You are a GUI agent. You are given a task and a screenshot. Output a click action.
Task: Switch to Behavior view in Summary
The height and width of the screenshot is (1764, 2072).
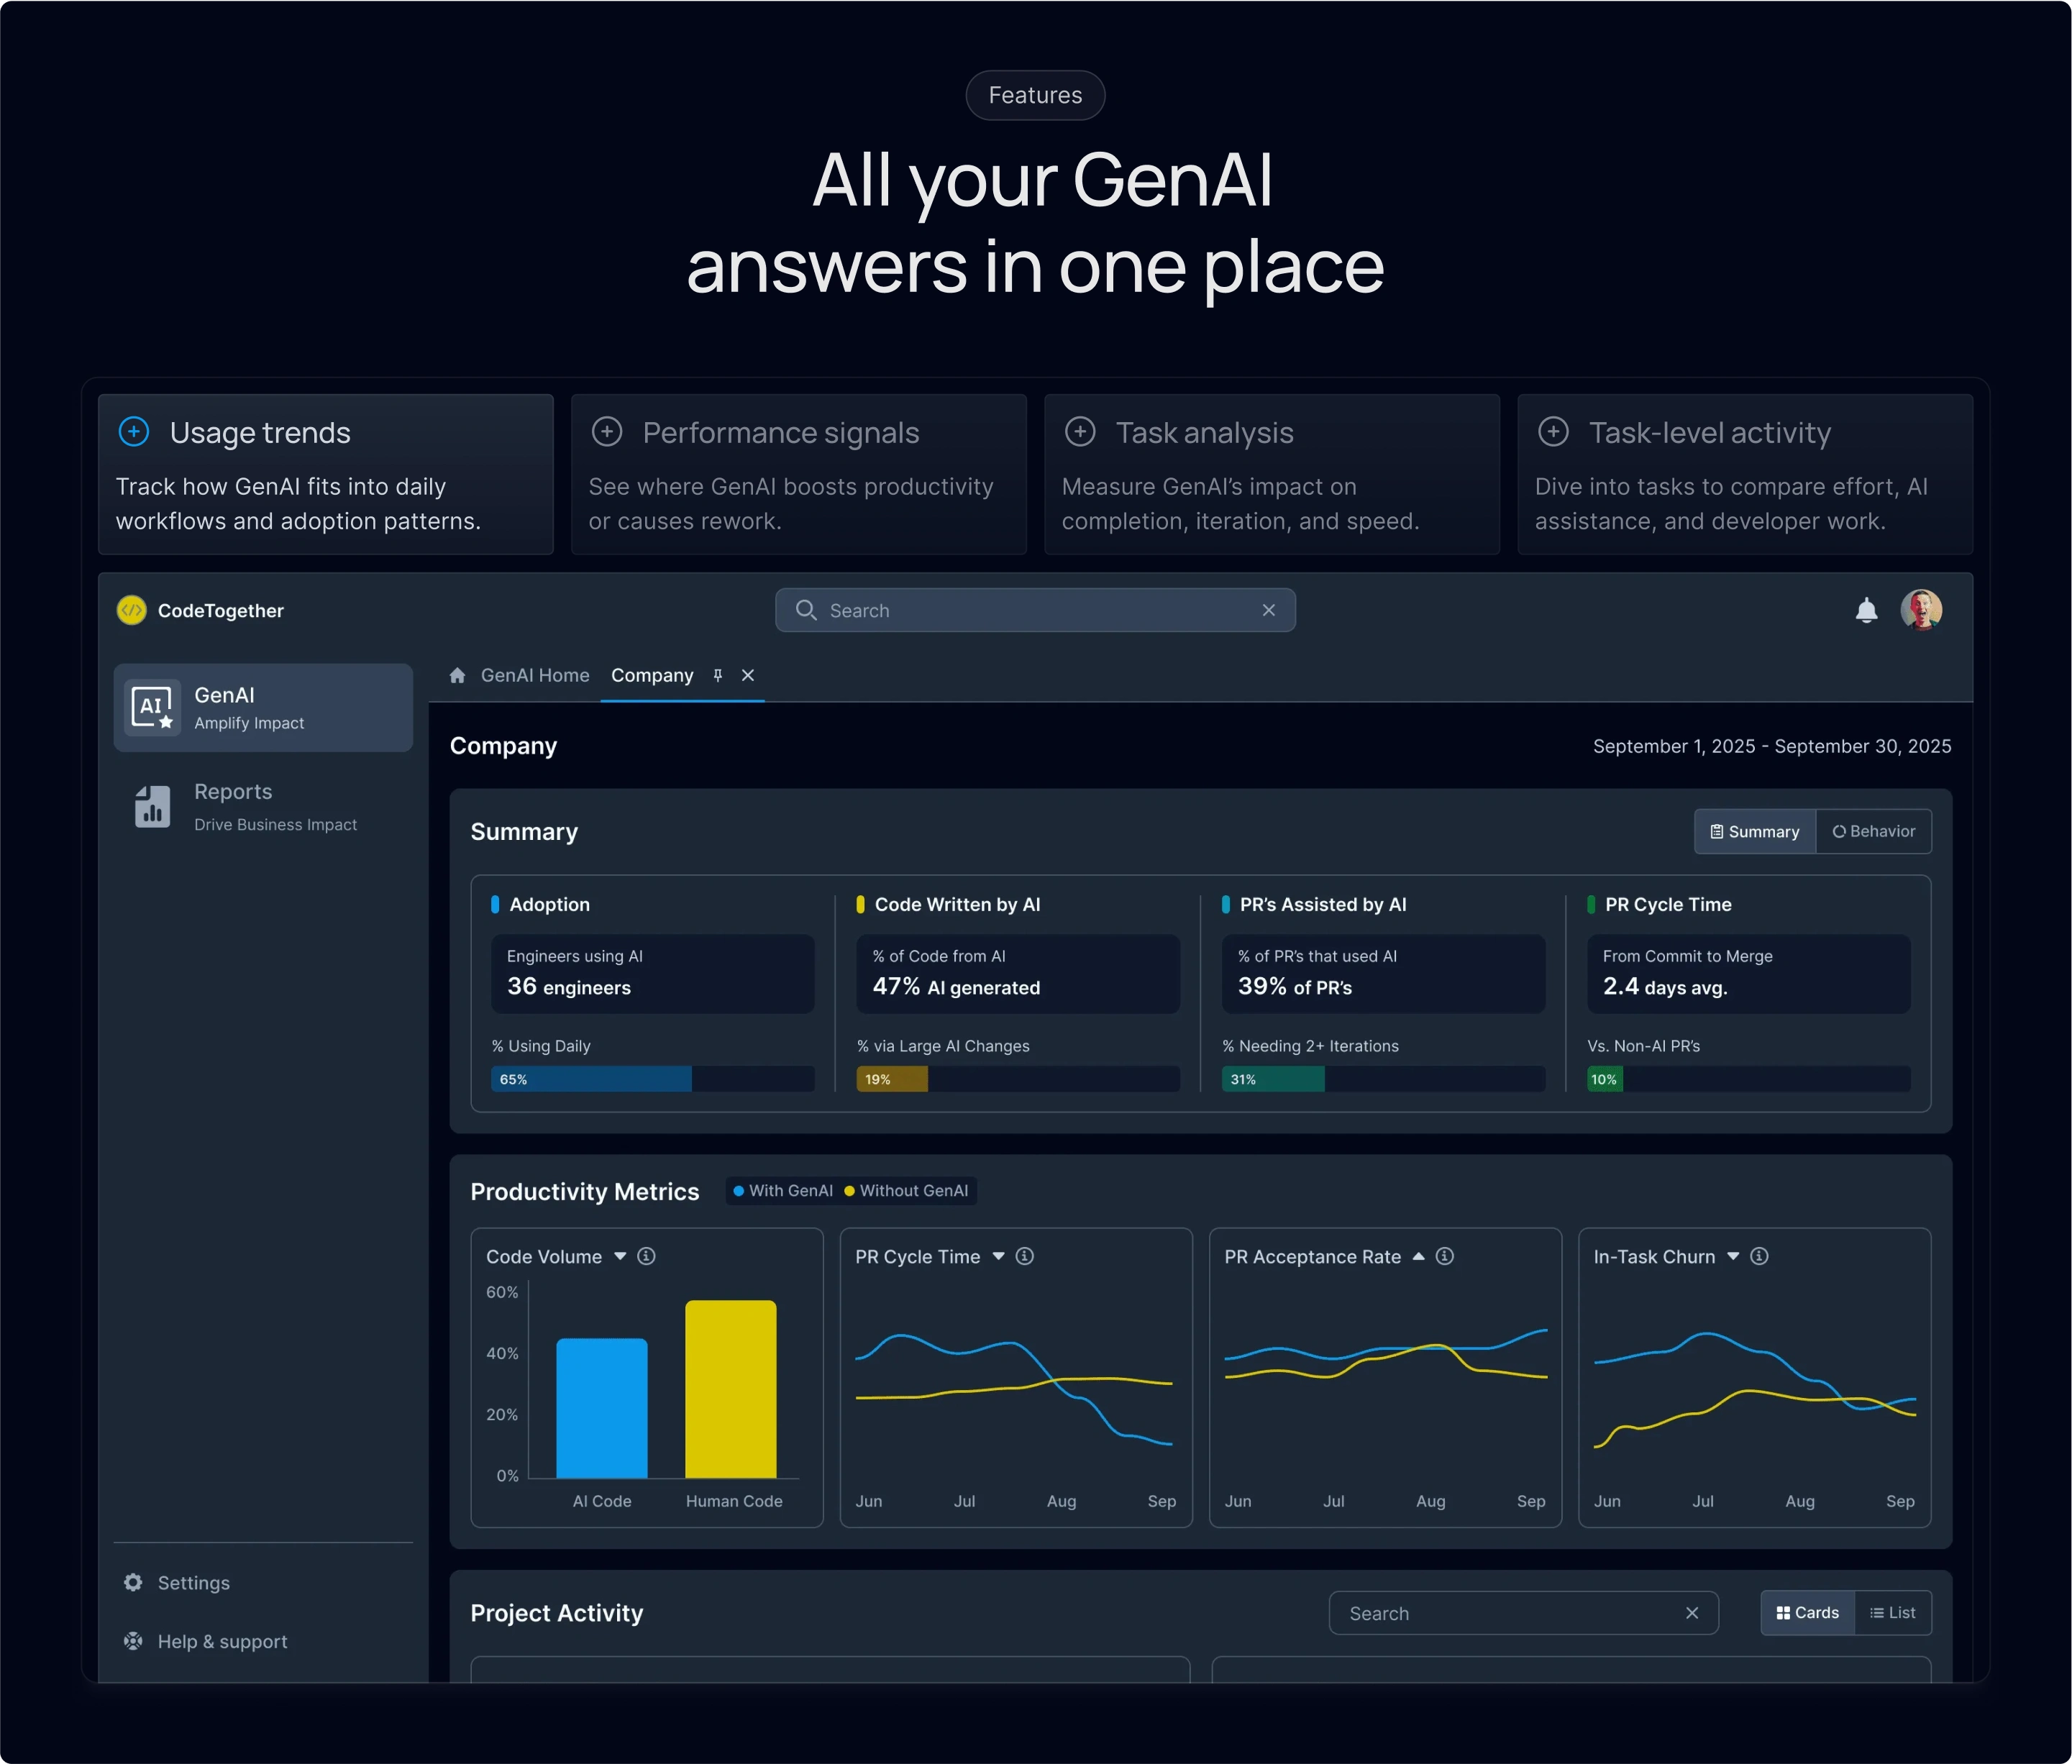click(x=1874, y=831)
